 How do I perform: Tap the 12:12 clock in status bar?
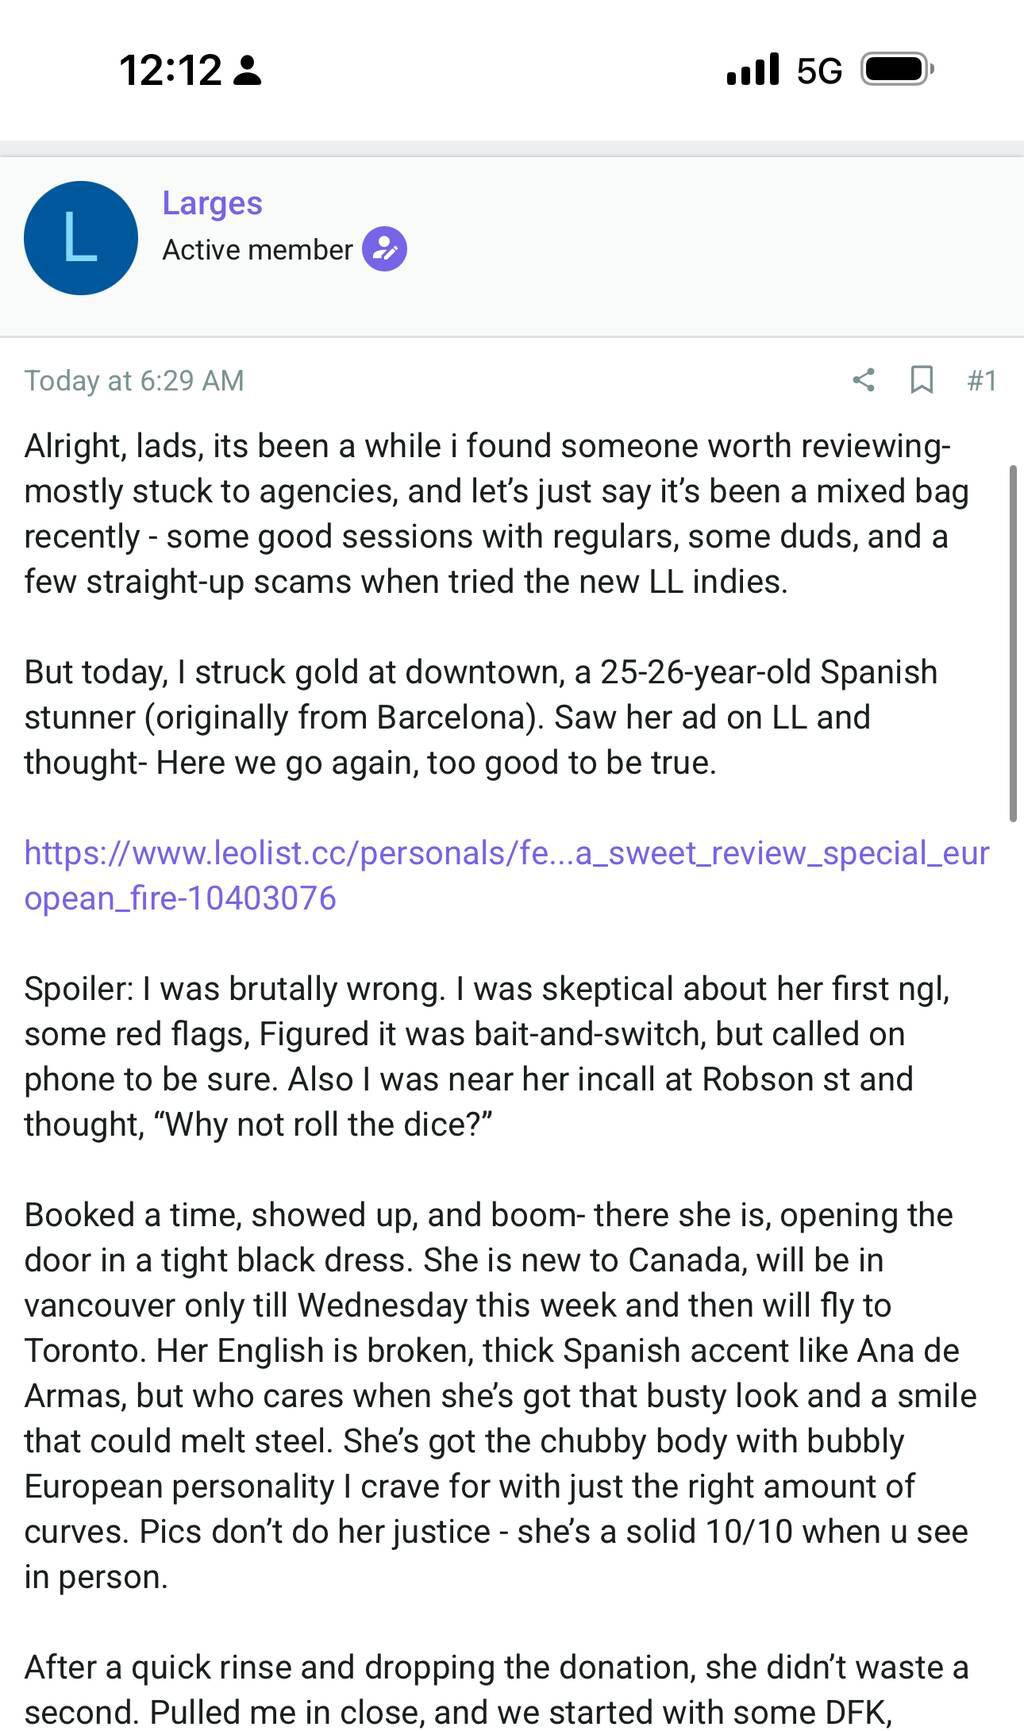pos(170,70)
